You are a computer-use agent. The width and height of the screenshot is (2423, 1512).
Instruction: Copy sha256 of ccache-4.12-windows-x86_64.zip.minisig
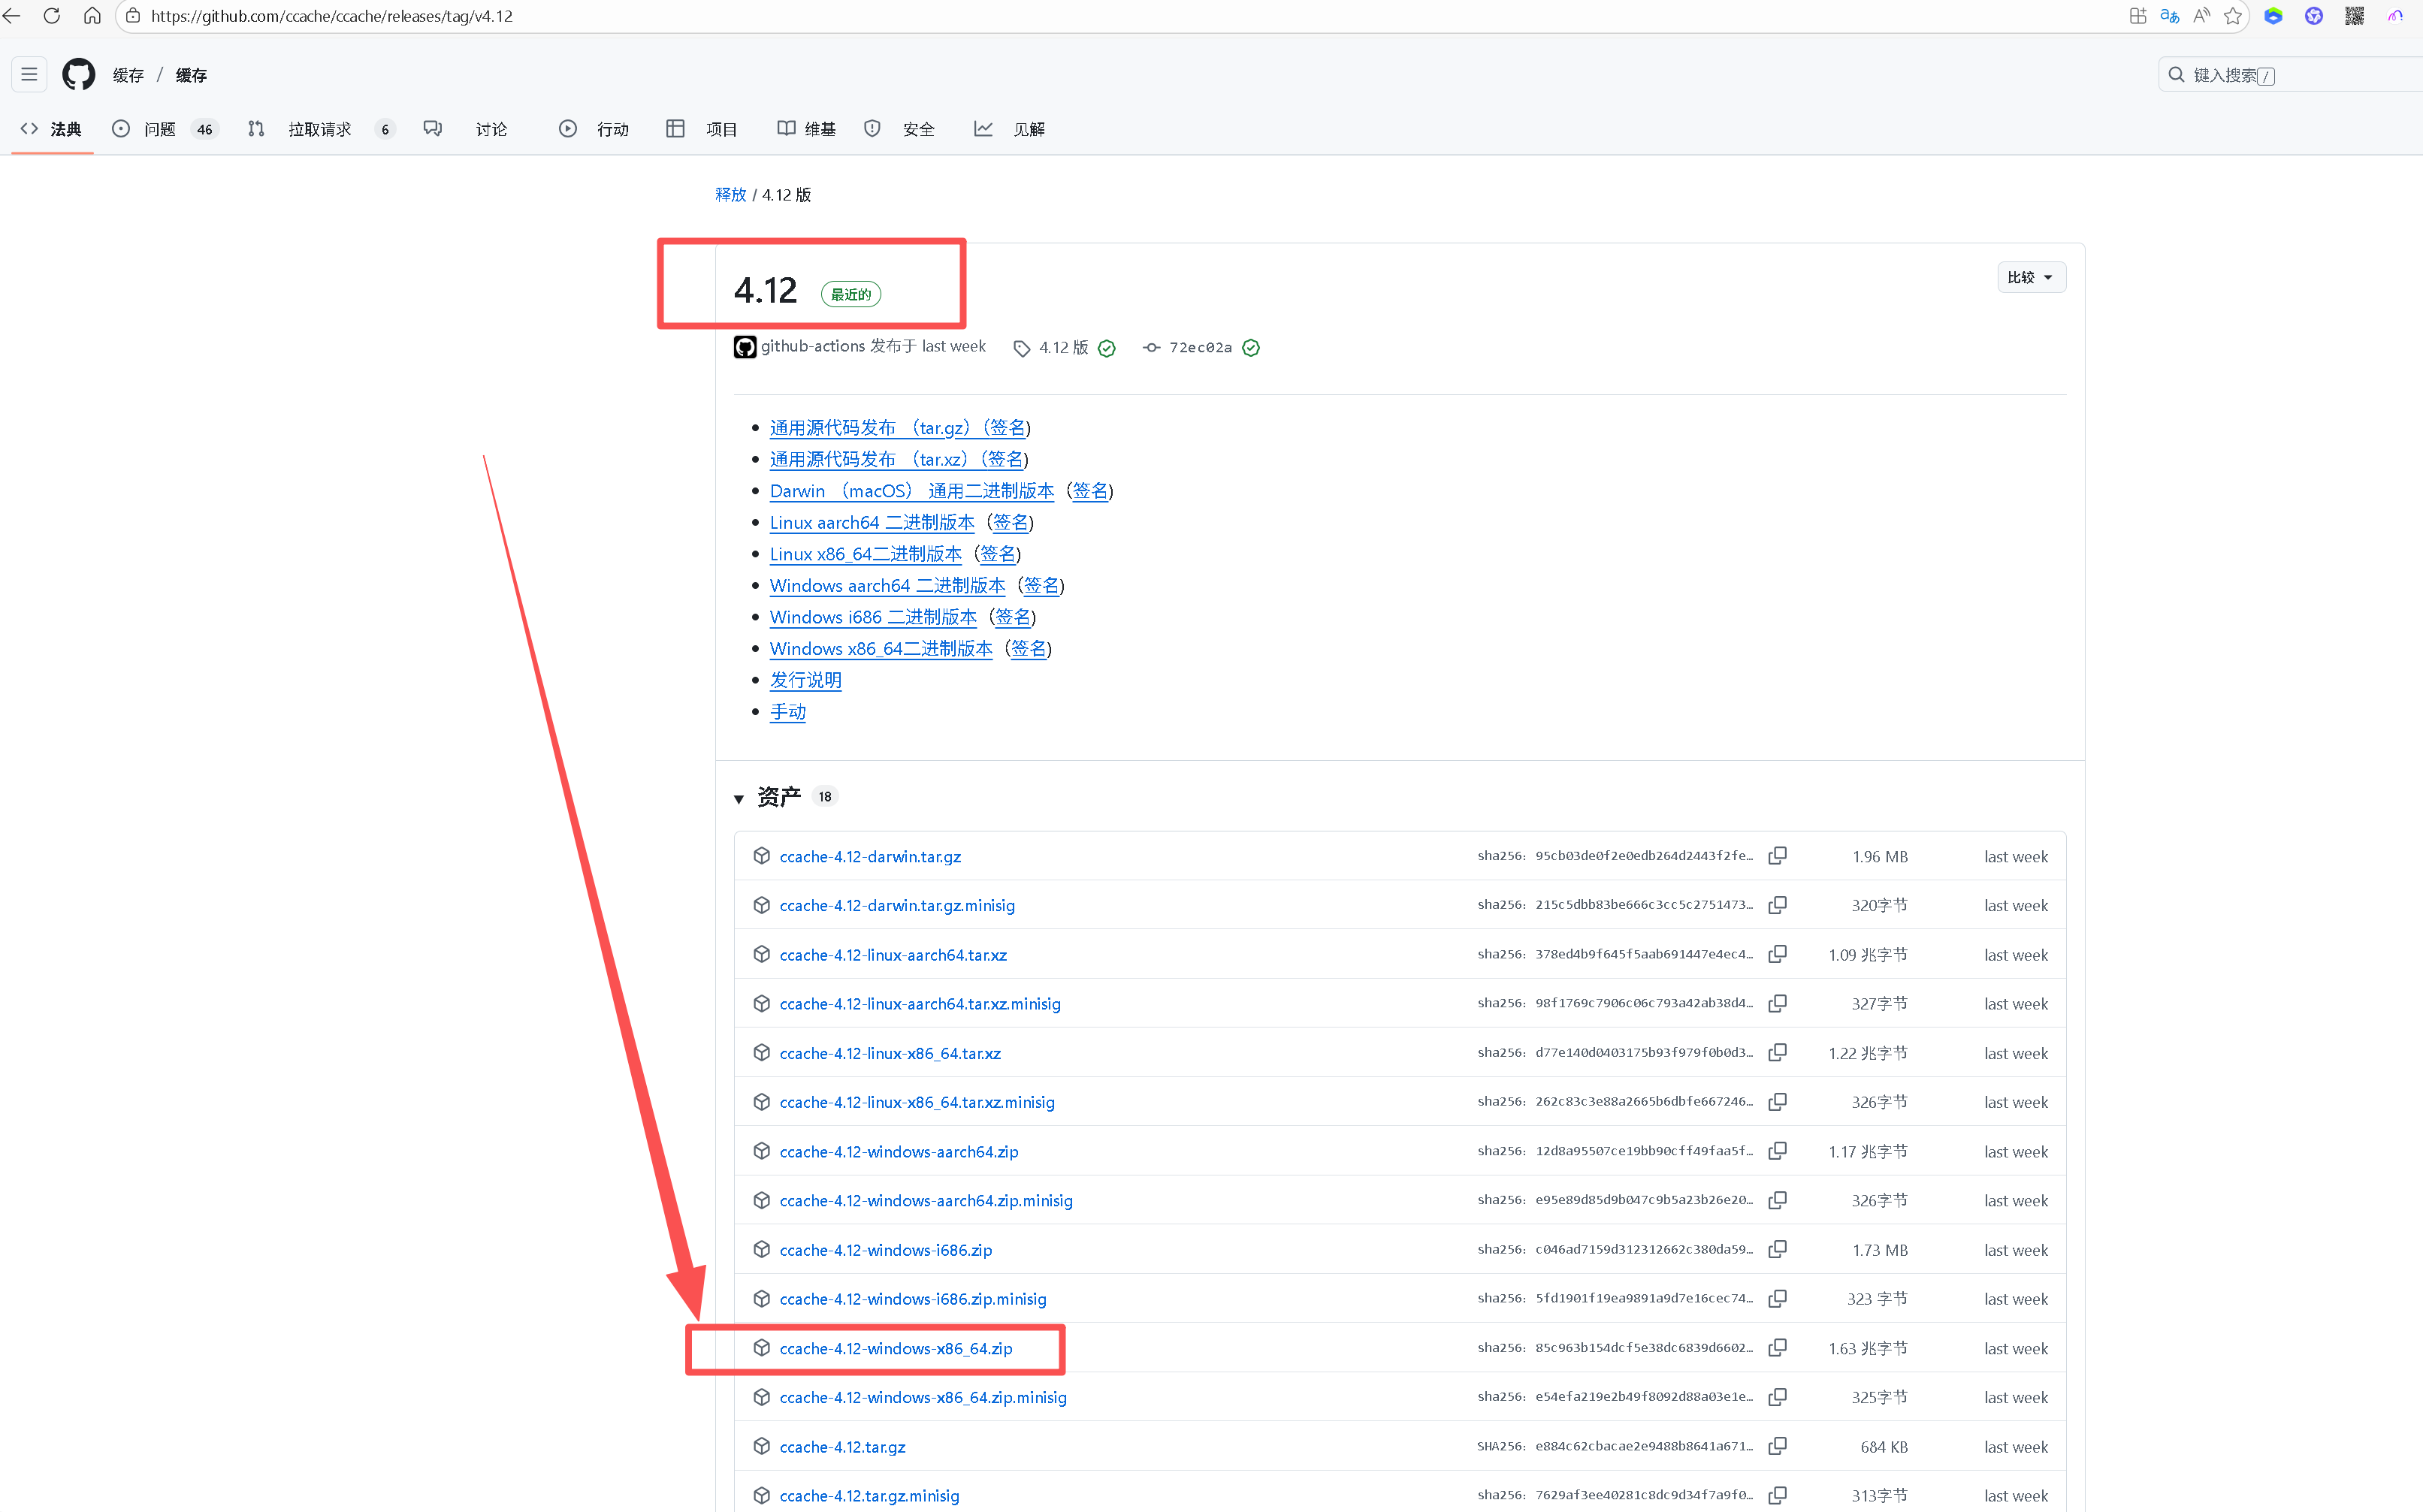click(1777, 1397)
